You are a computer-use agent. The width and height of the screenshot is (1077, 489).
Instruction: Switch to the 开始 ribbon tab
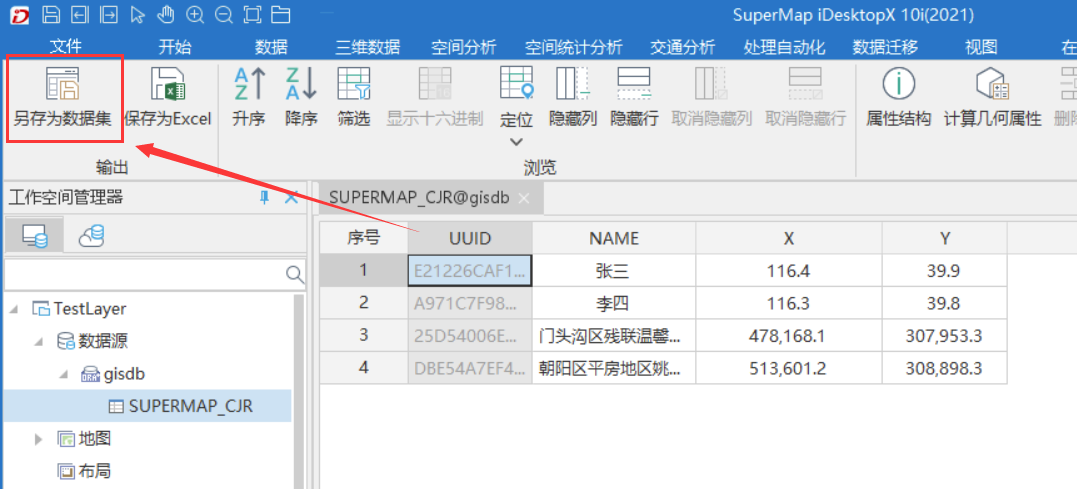click(175, 47)
